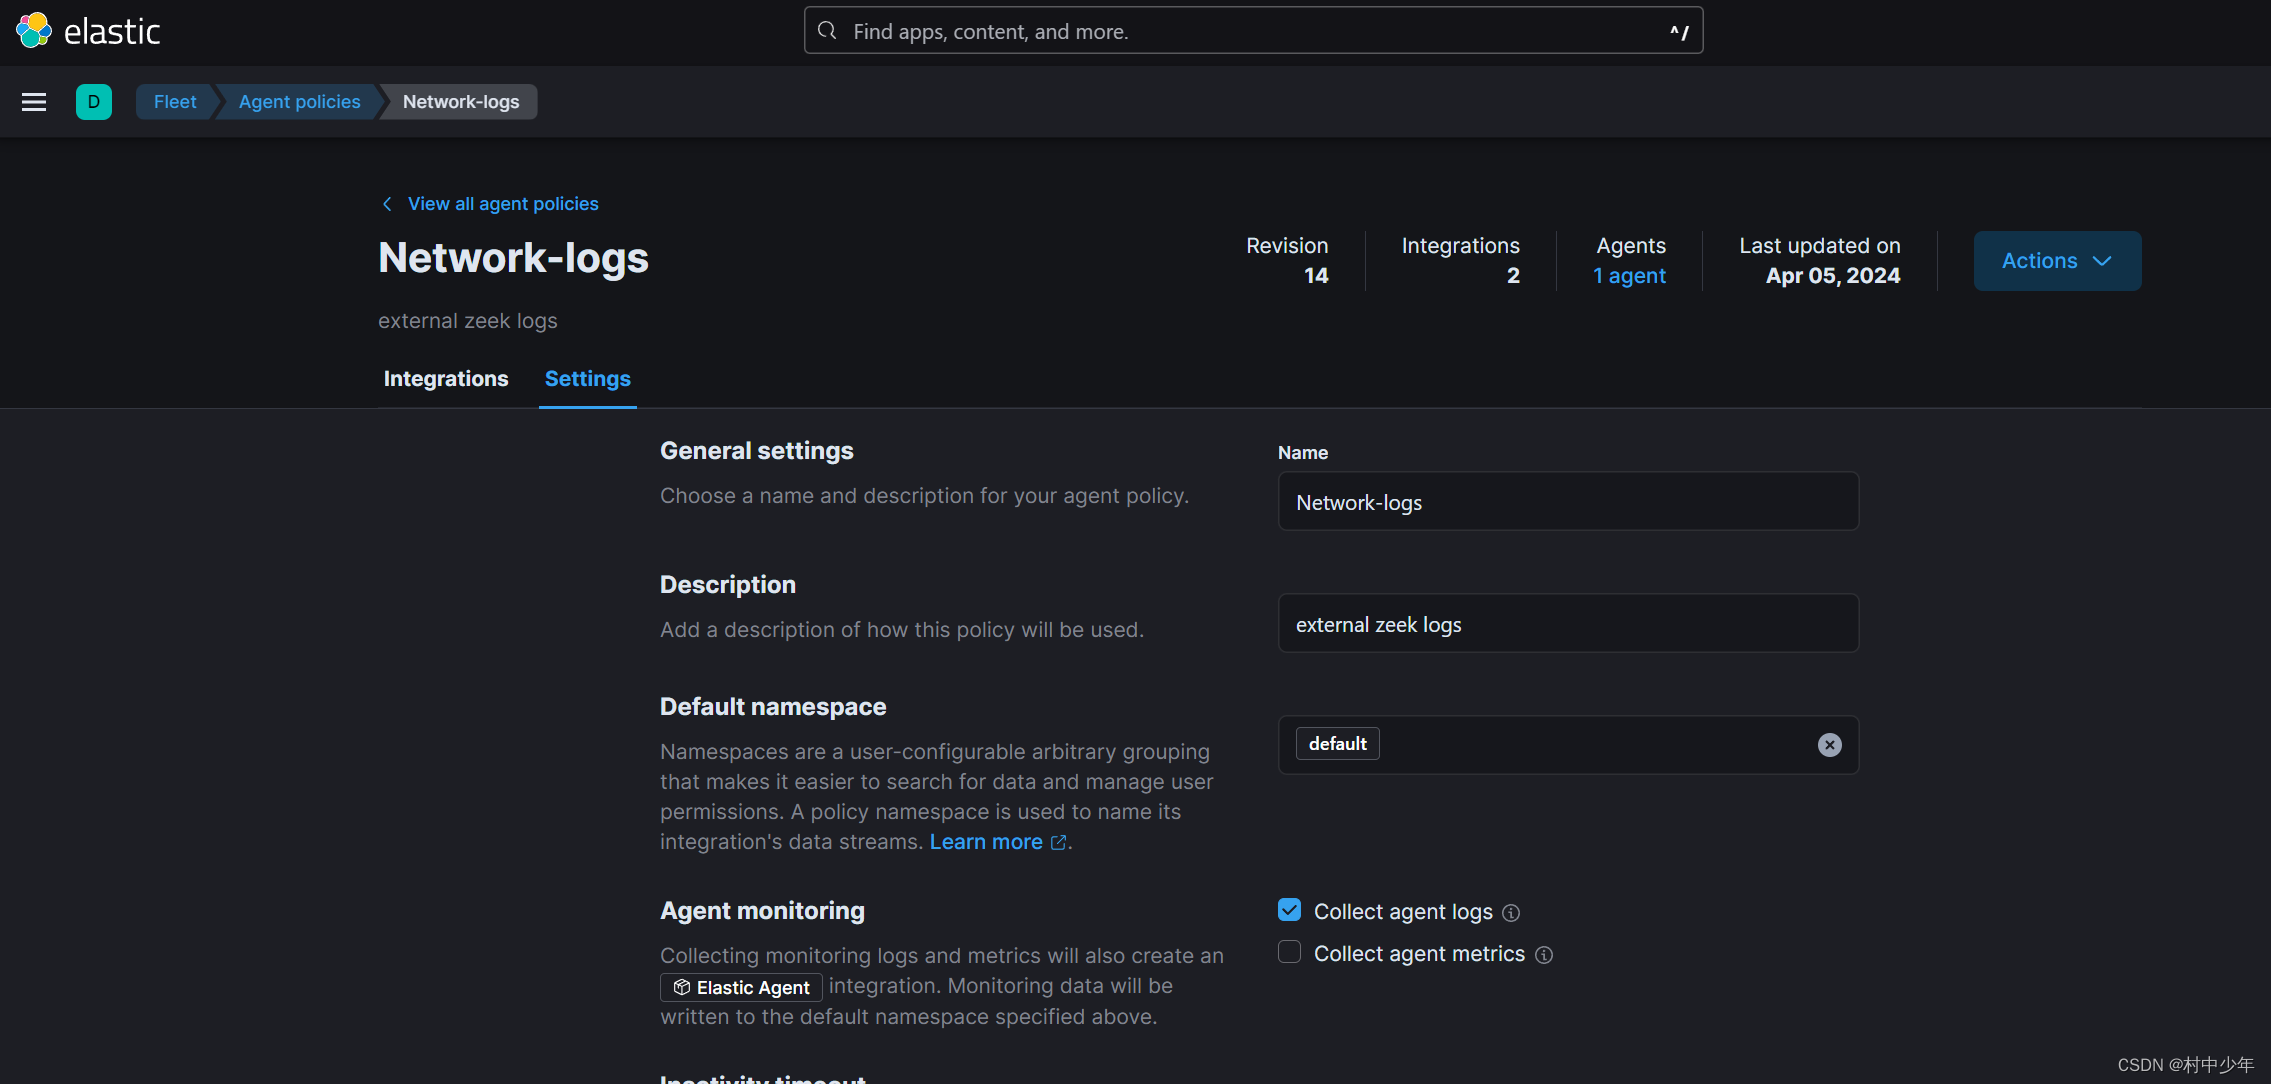Click the General settings heading
The image size is (2271, 1084).
click(757, 451)
